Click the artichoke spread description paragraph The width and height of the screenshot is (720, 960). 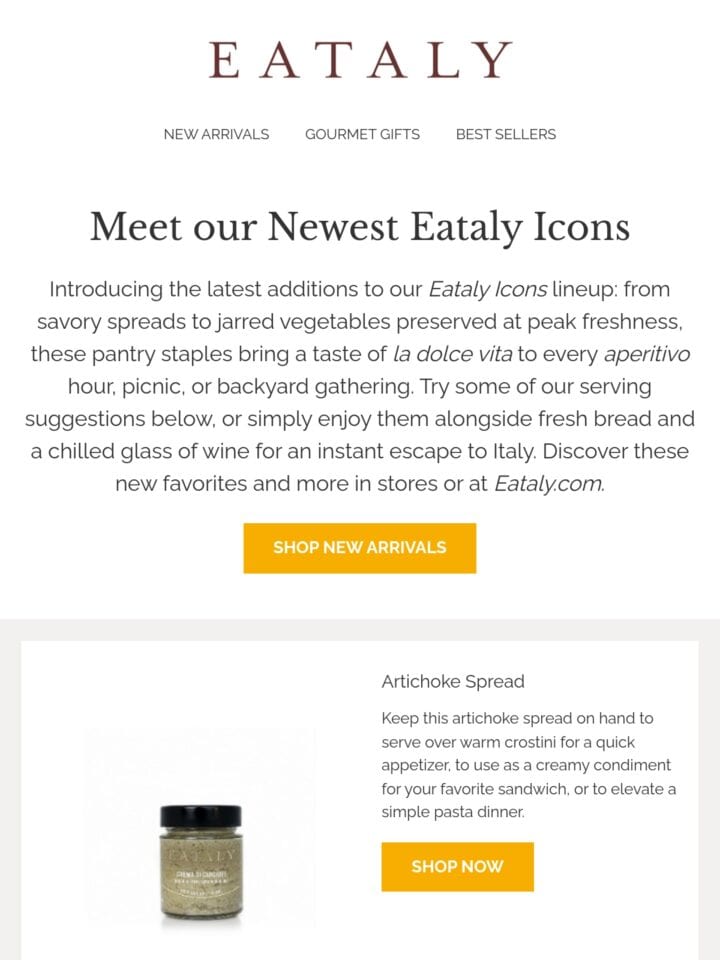528,765
